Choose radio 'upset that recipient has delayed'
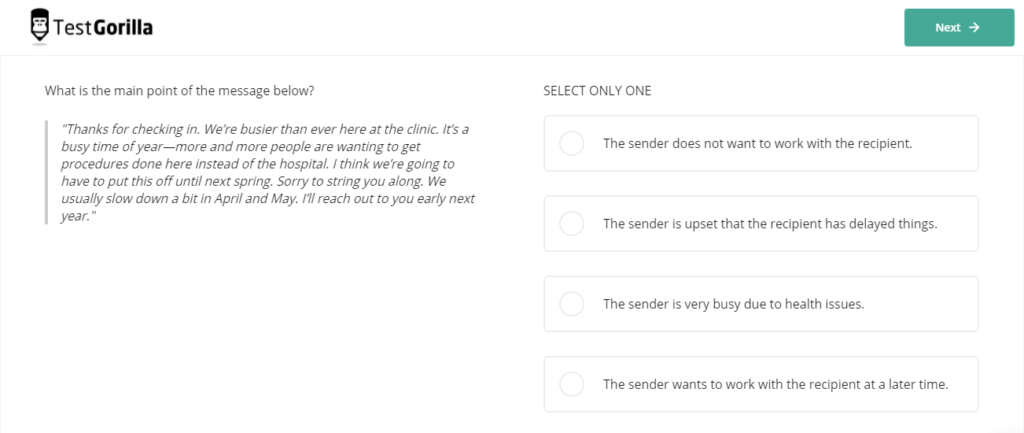The width and height of the screenshot is (1024, 433). point(572,223)
